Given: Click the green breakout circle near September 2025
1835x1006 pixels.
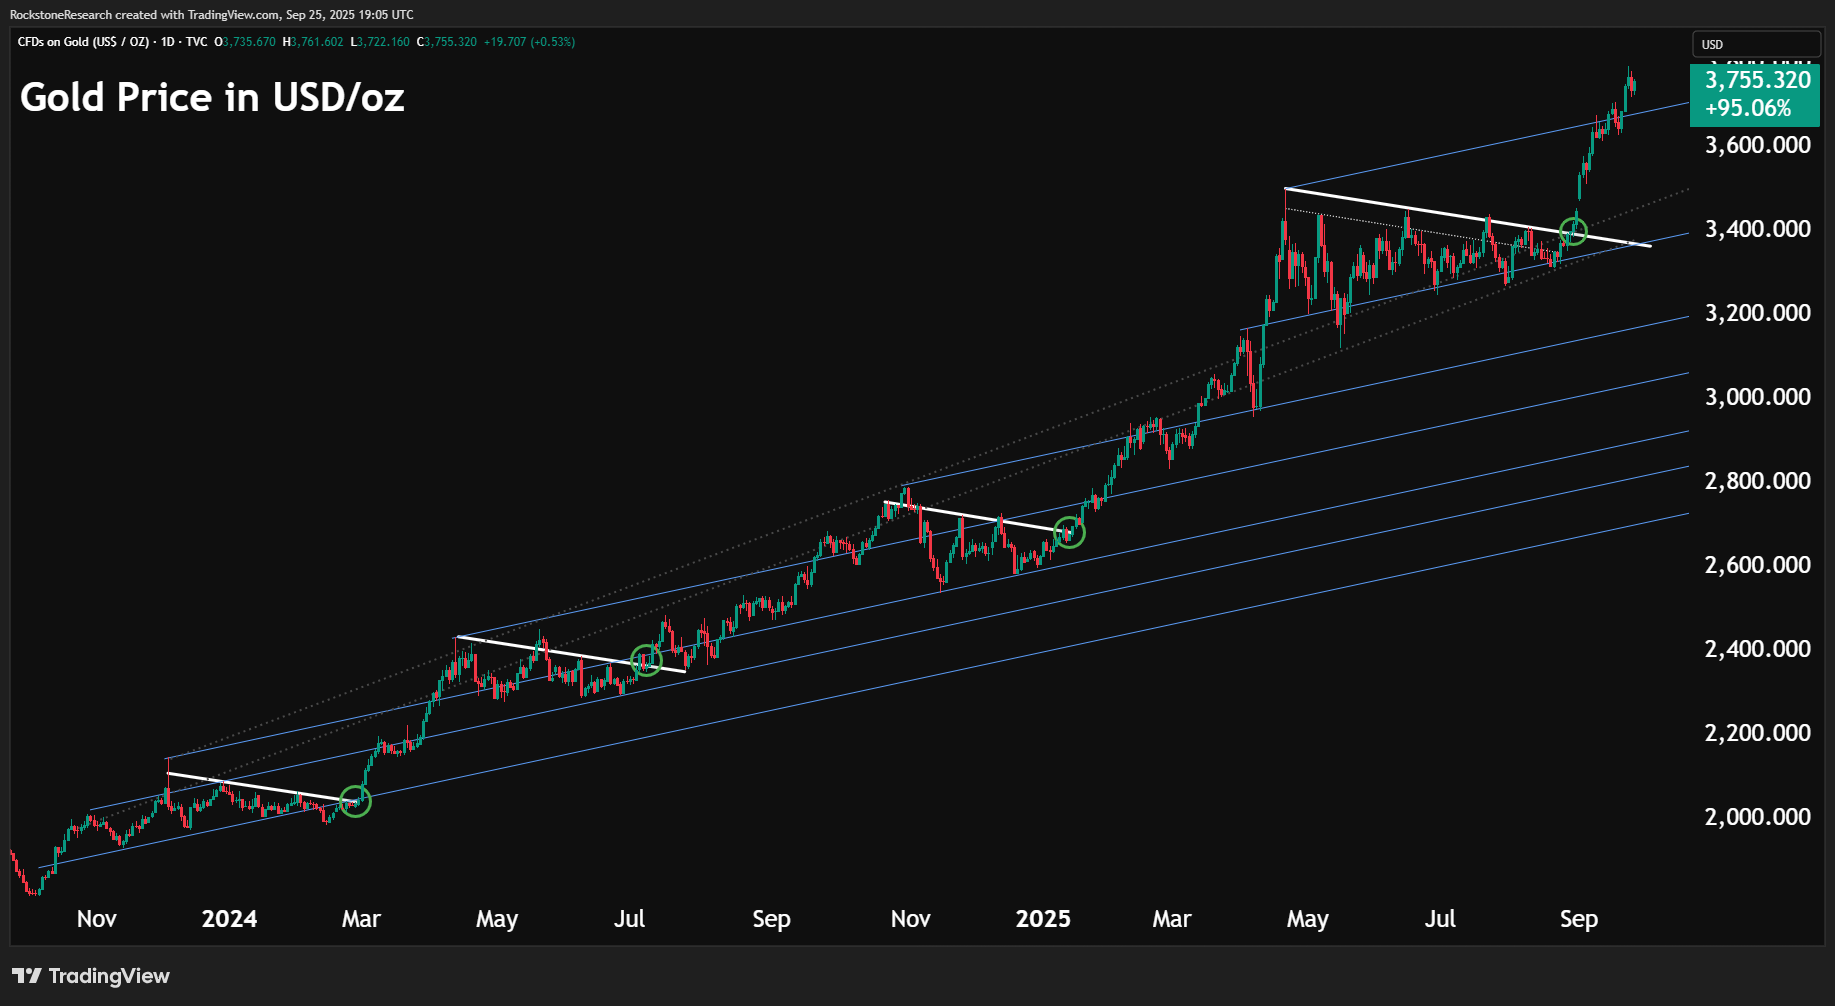Looking at the screenshot, I should pos(1573,231).
